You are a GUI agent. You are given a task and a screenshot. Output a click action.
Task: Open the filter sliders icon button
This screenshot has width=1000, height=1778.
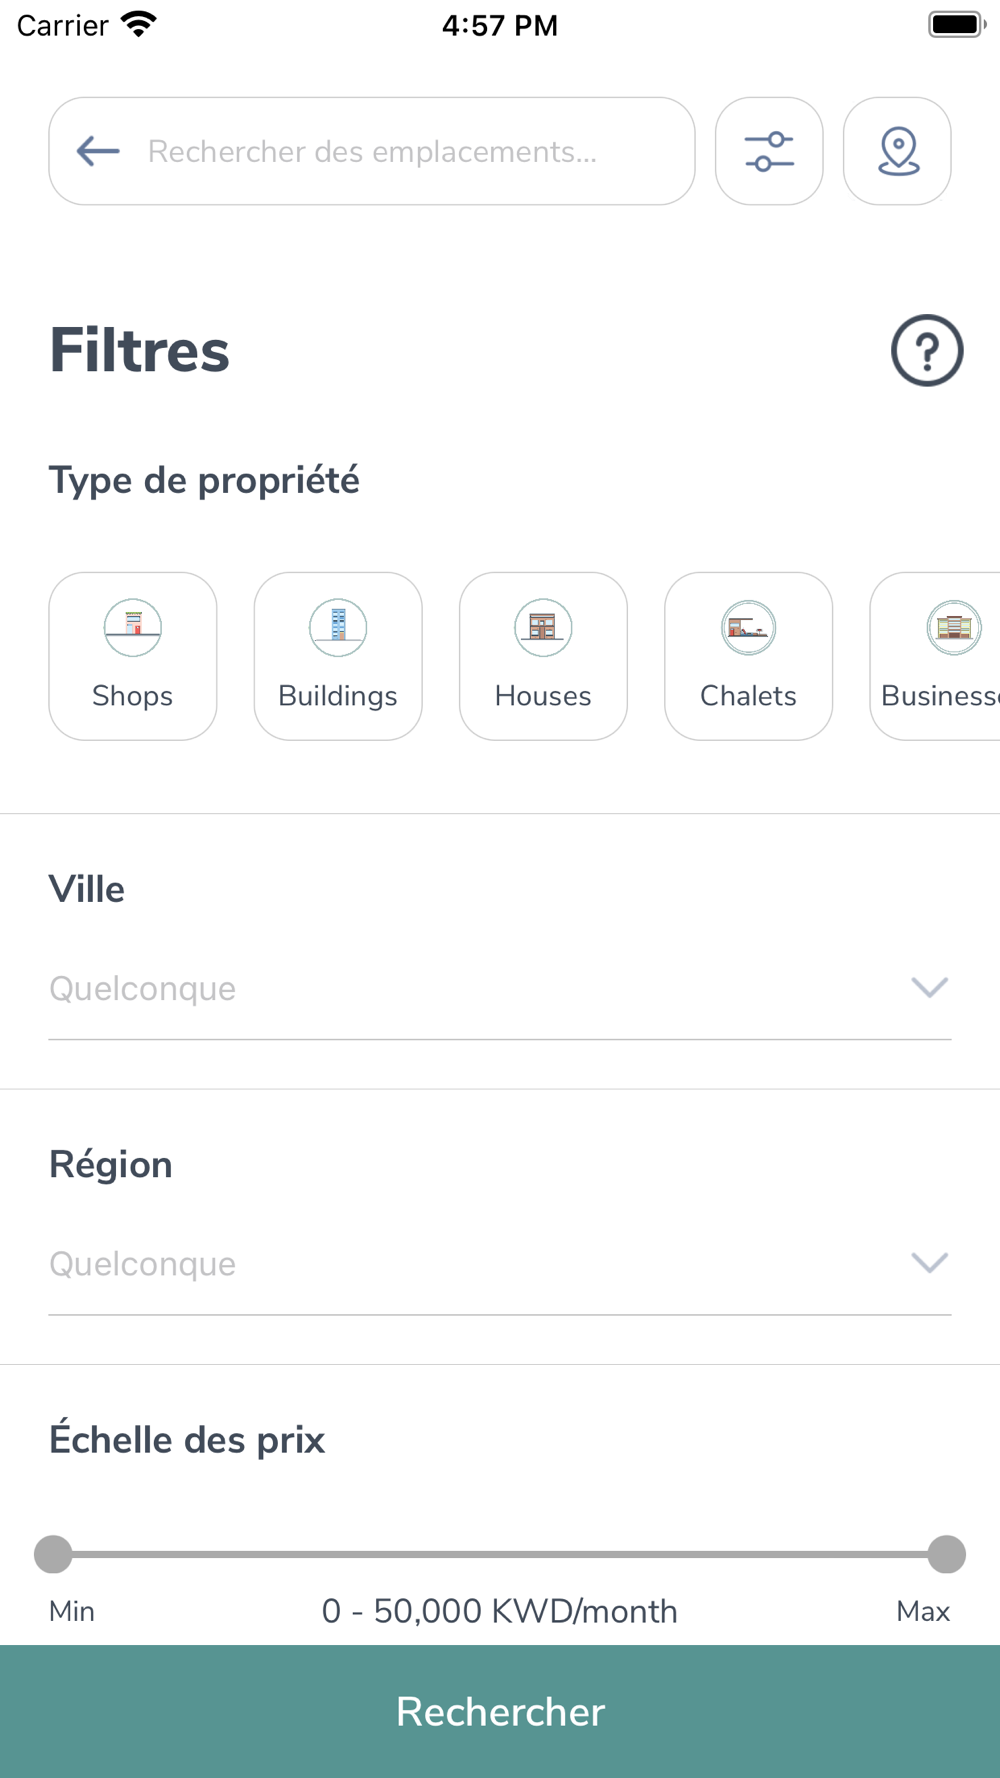[769, 151]
